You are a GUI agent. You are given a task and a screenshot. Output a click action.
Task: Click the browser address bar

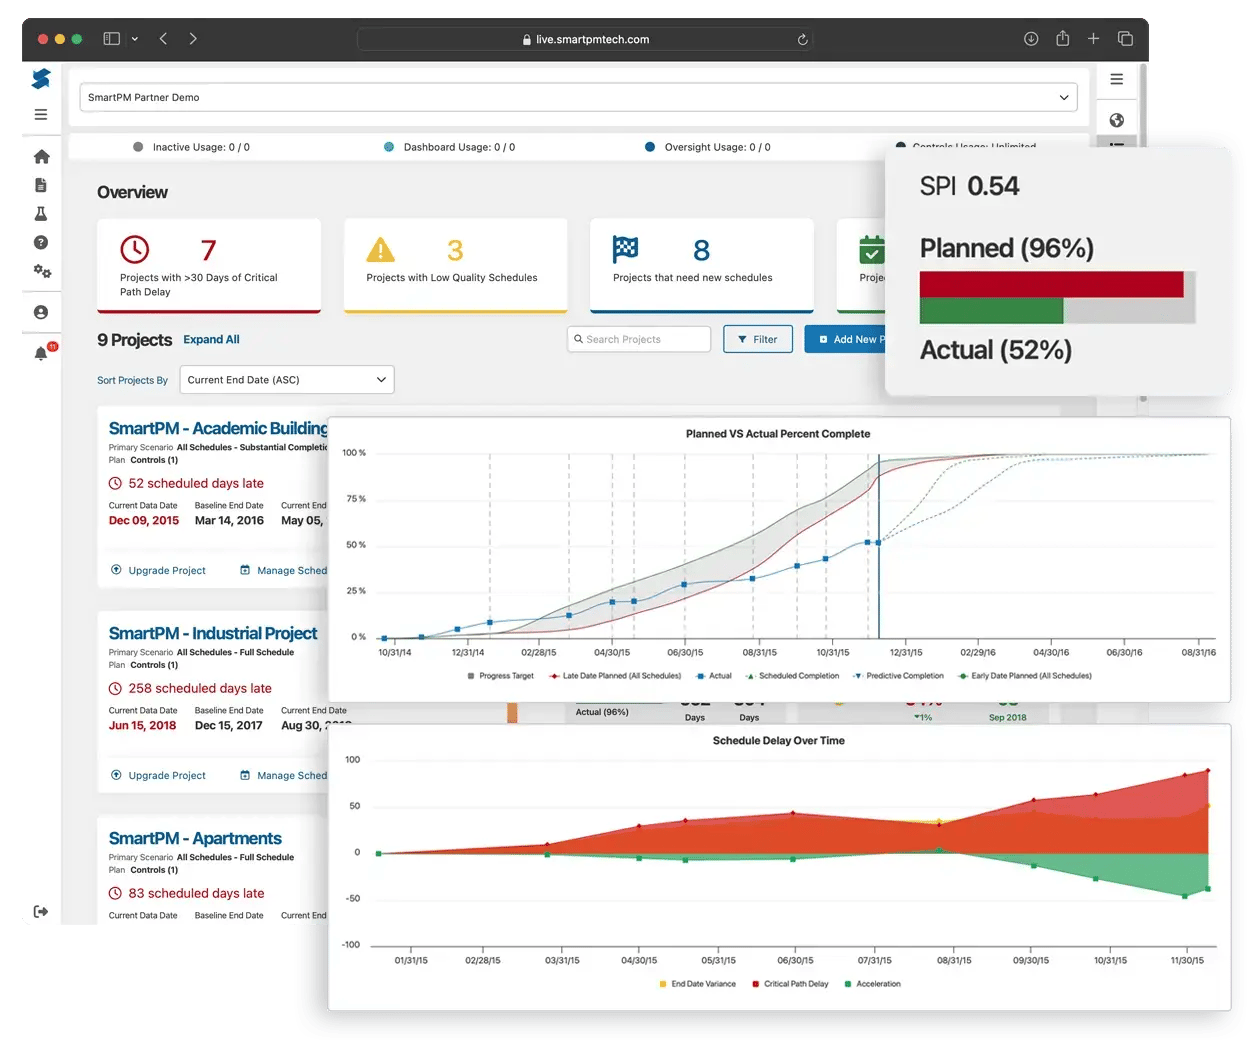[585, 39]
